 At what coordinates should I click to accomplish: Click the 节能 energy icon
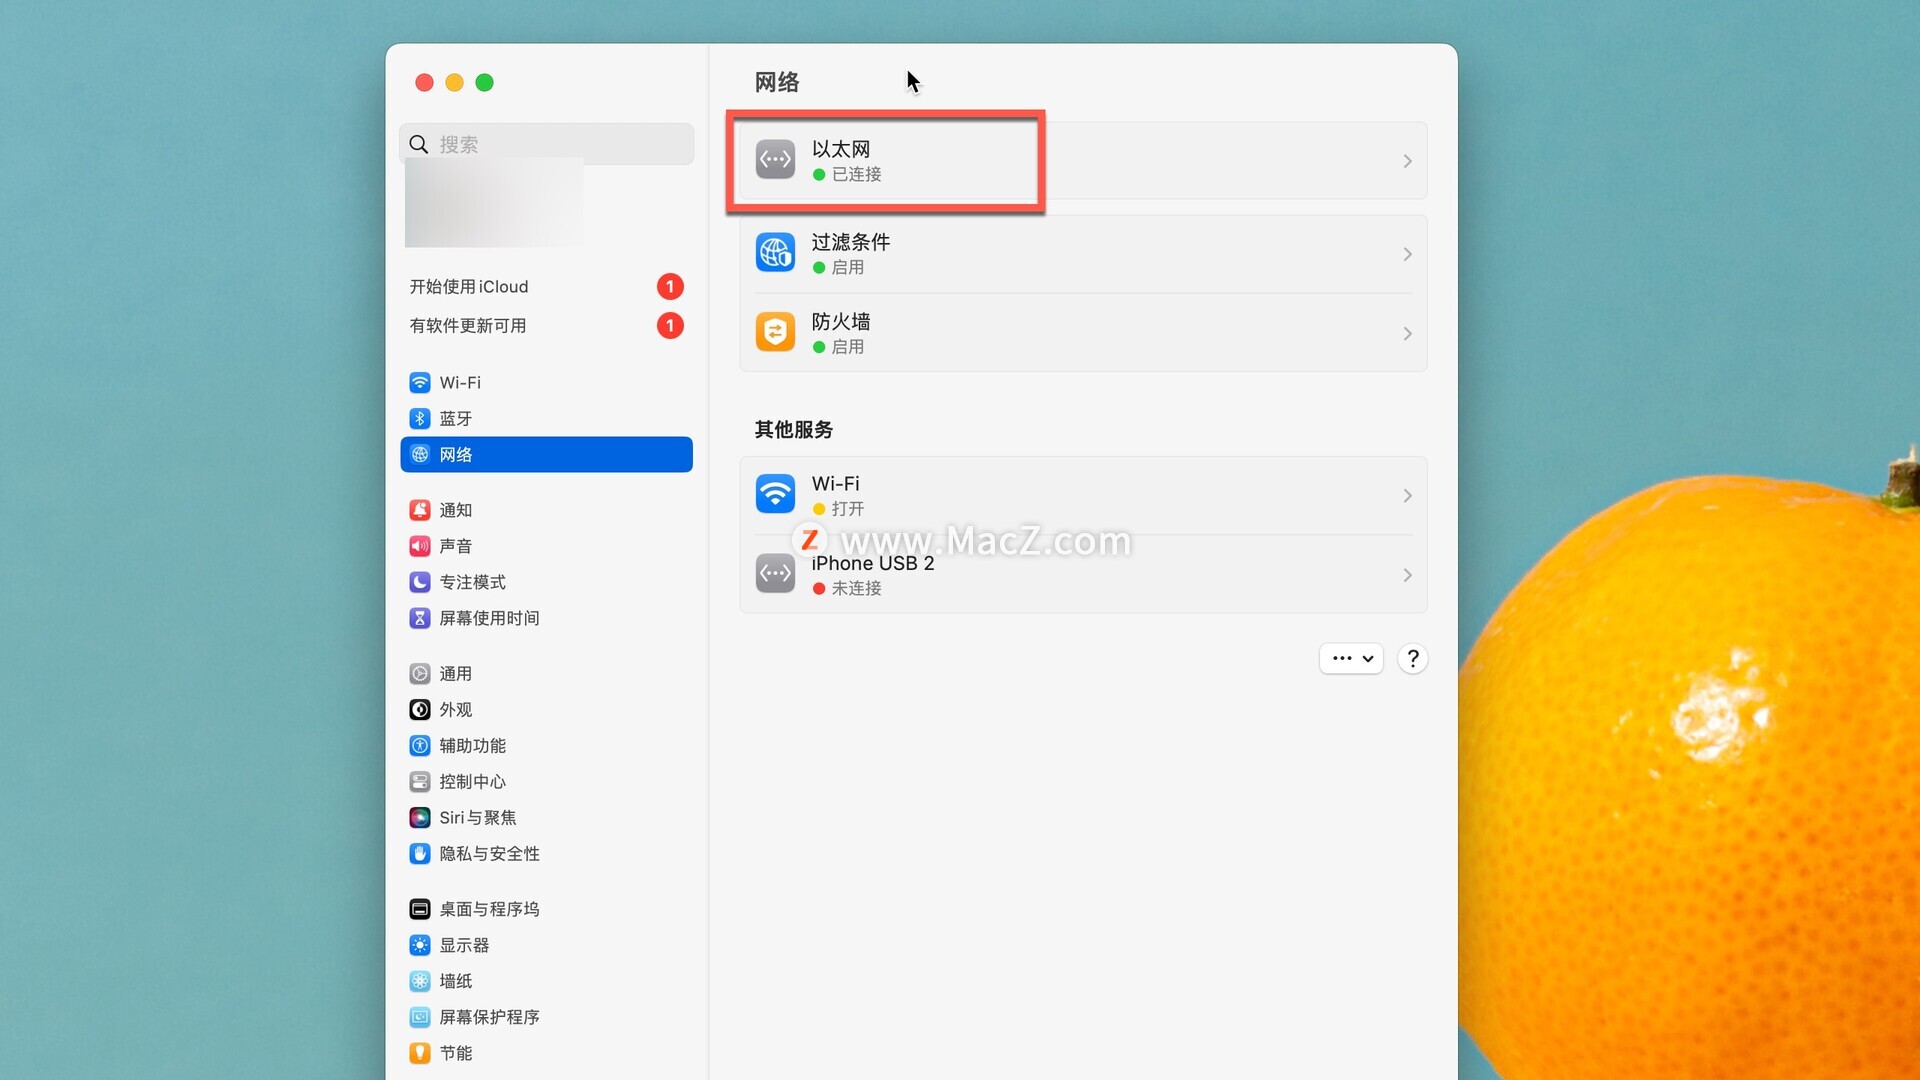tap(420, 1054)
